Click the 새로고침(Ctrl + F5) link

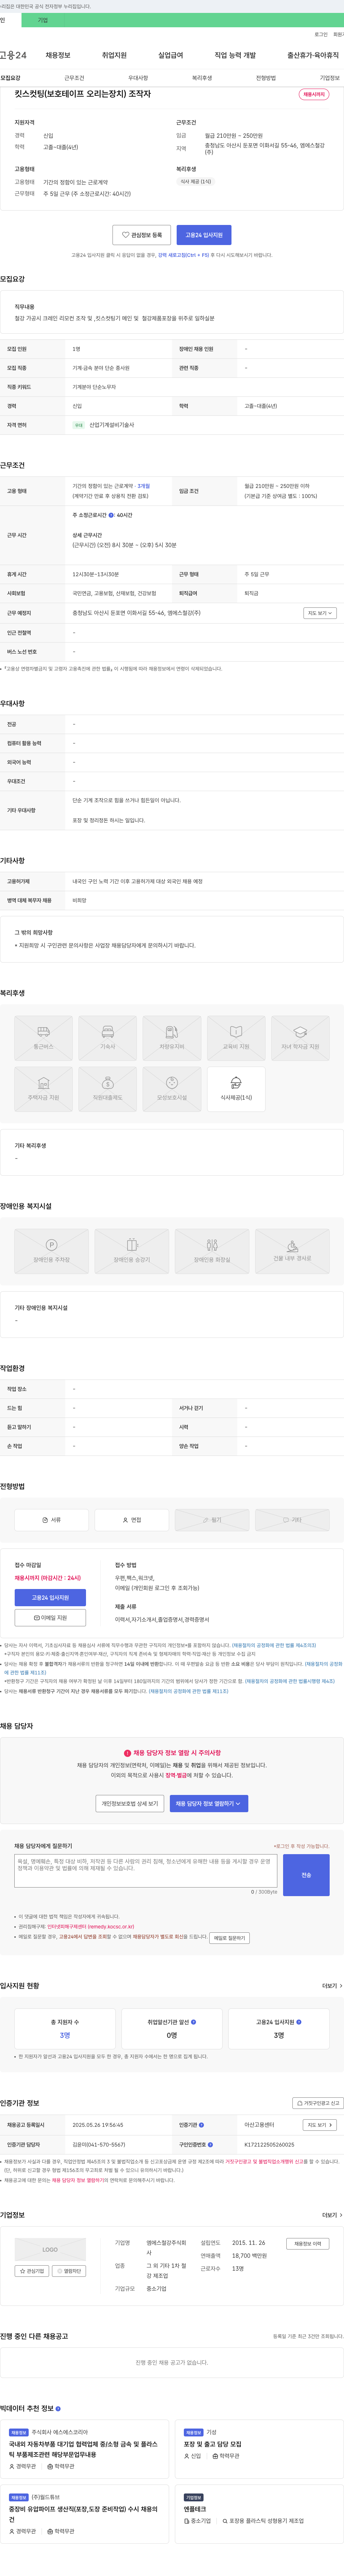point(184,255)
